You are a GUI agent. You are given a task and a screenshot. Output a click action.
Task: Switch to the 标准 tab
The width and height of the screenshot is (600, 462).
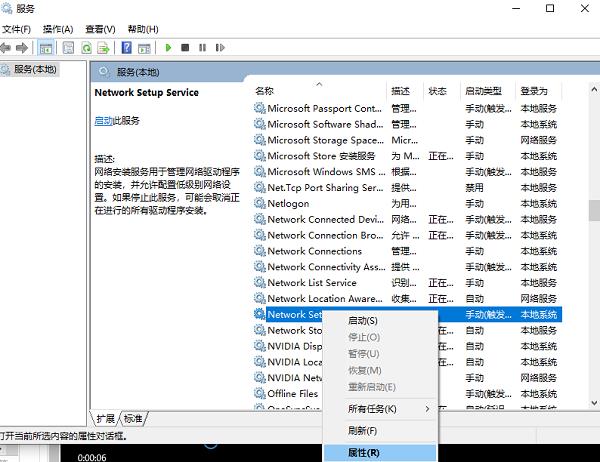[x=133, y=419]
